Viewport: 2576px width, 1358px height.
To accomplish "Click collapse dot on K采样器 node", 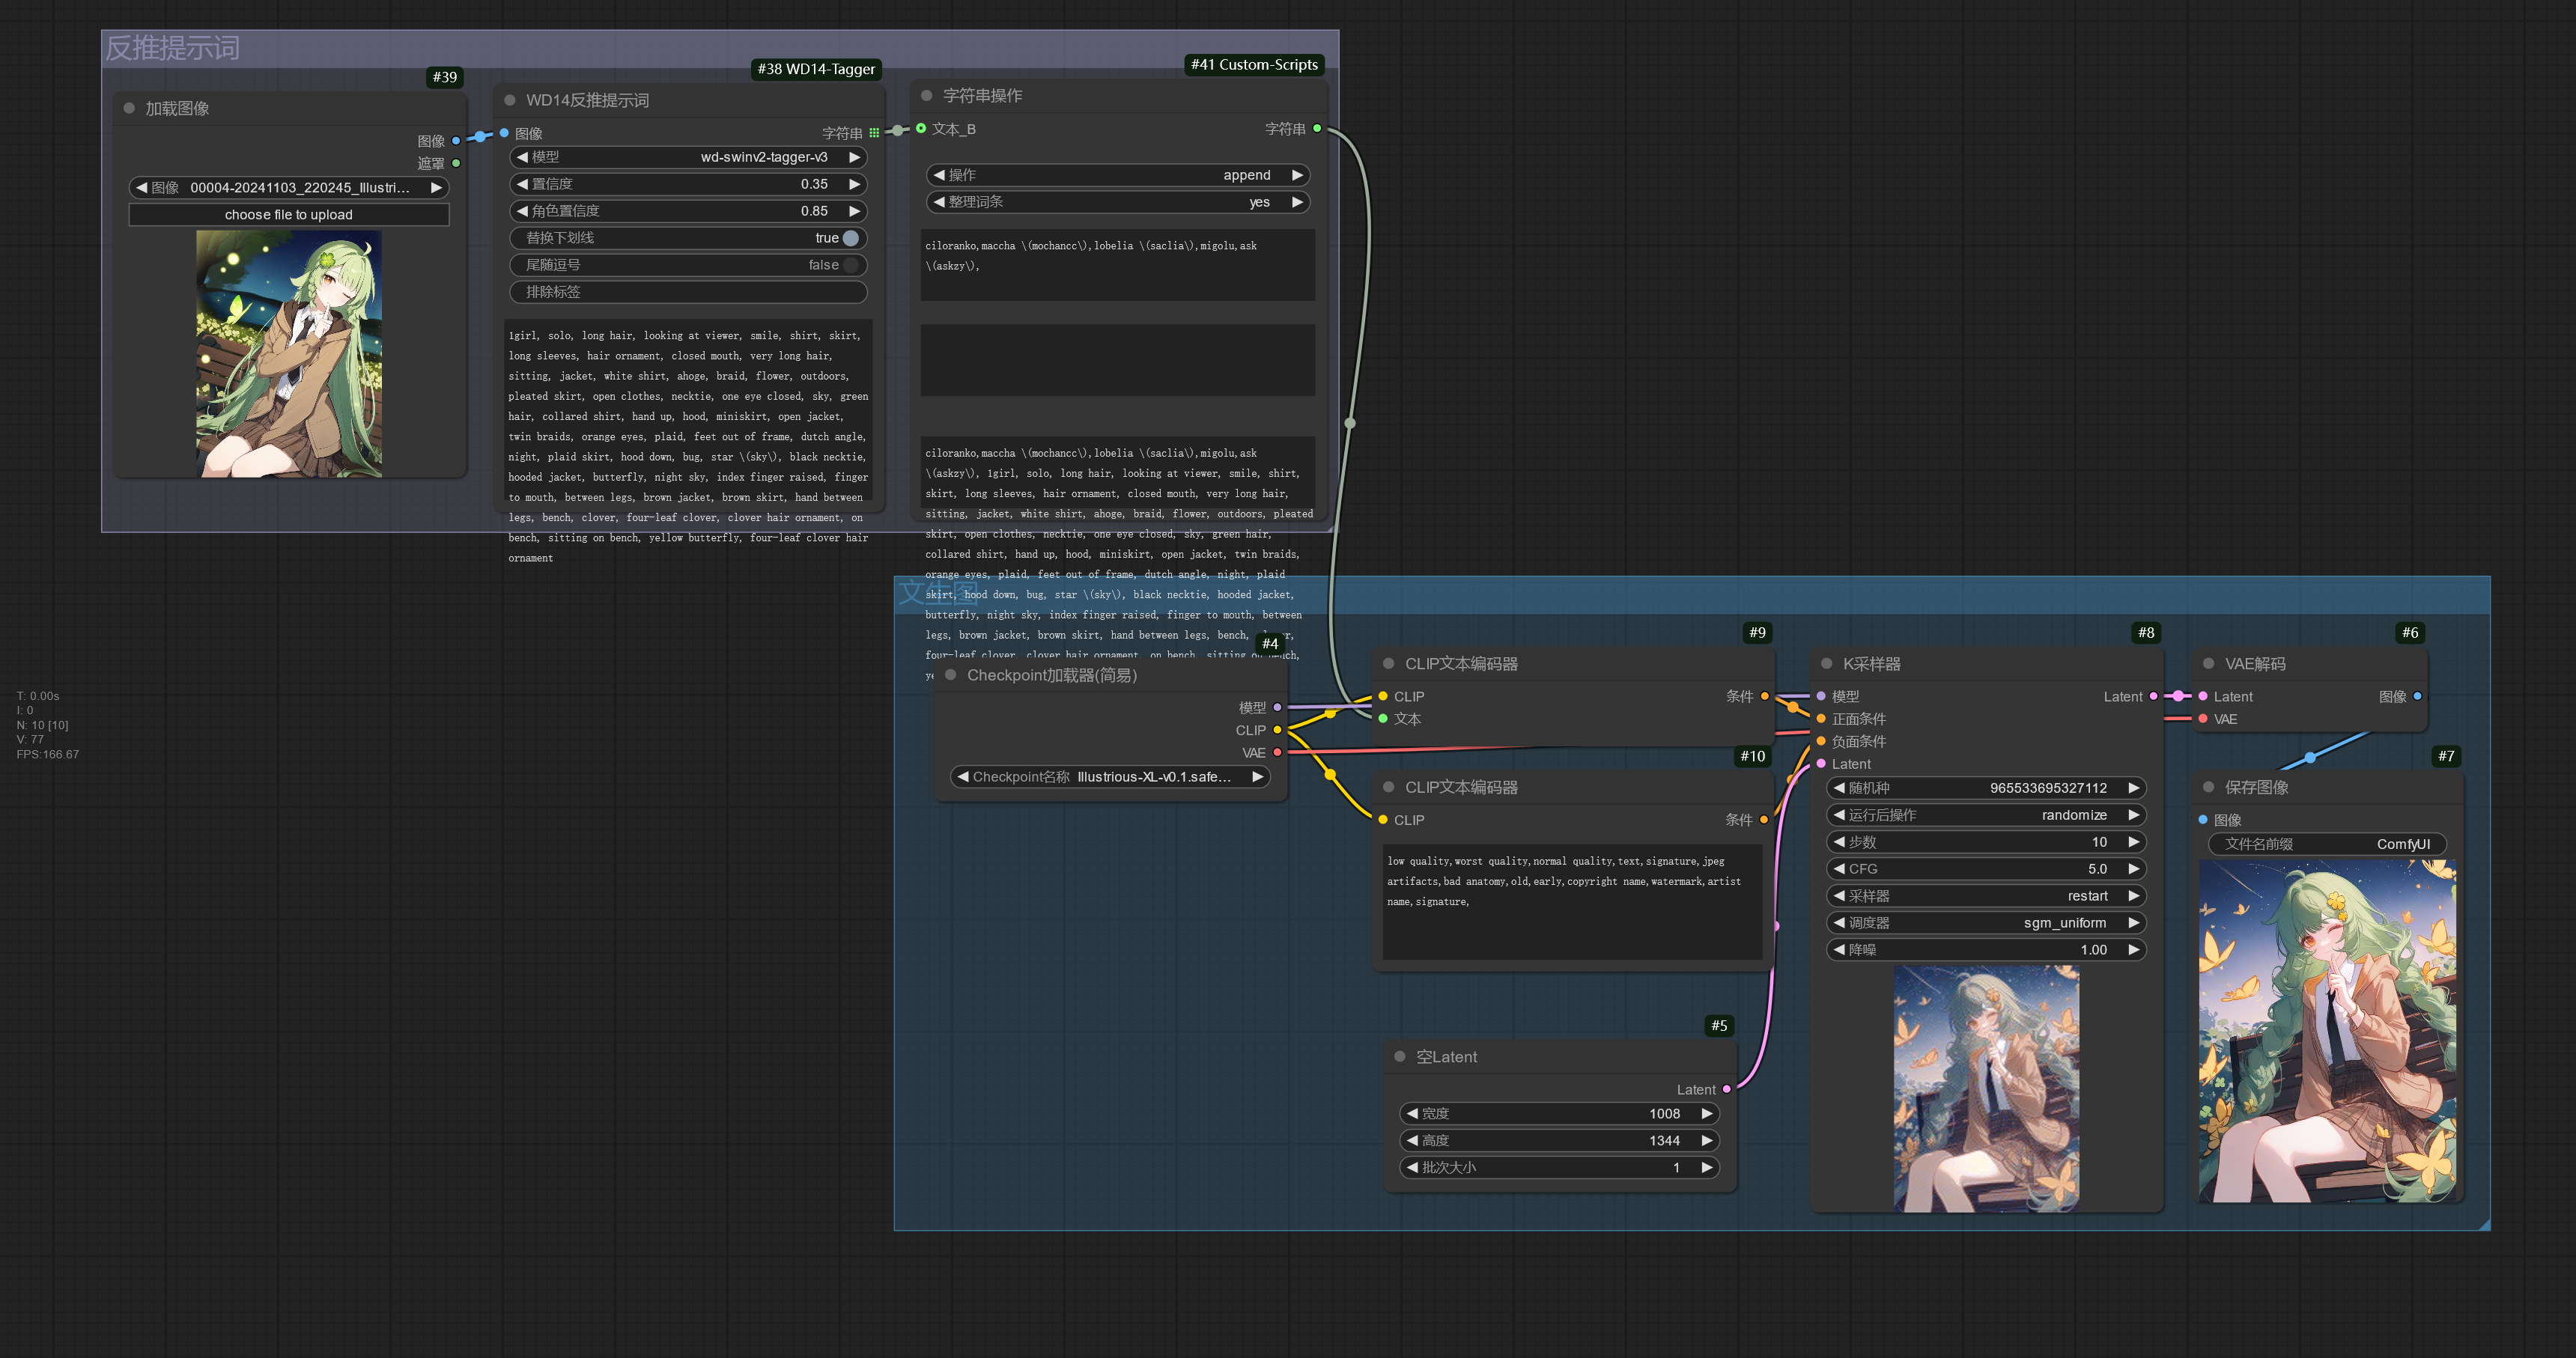I will 1826,664.
